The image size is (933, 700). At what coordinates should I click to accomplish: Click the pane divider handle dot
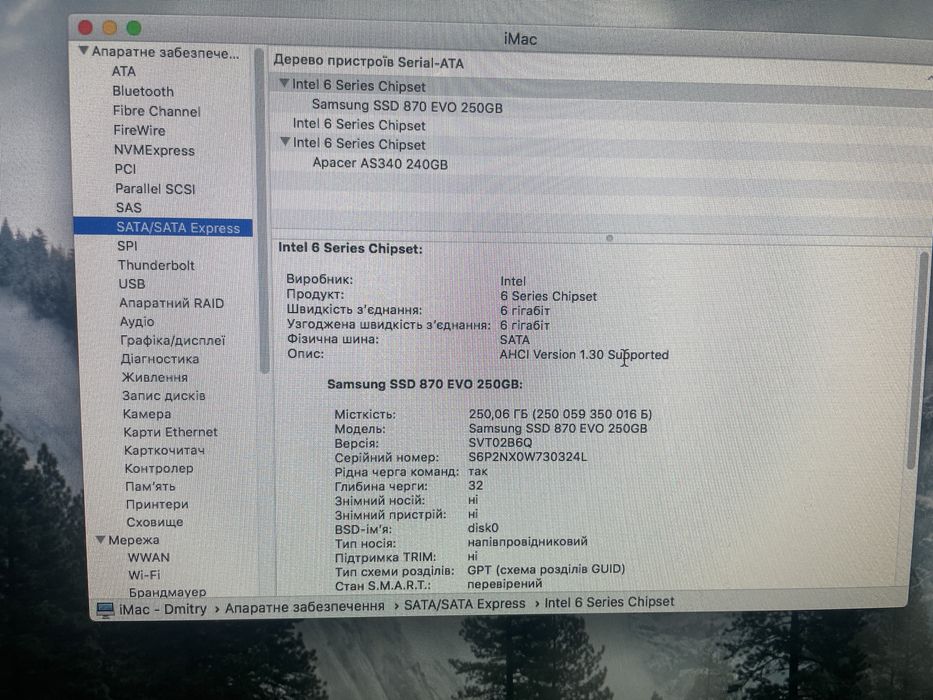(609, 238)
